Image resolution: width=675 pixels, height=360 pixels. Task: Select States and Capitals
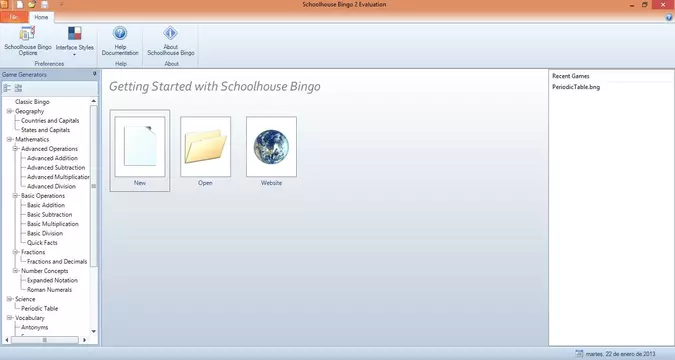coord(45,130)
